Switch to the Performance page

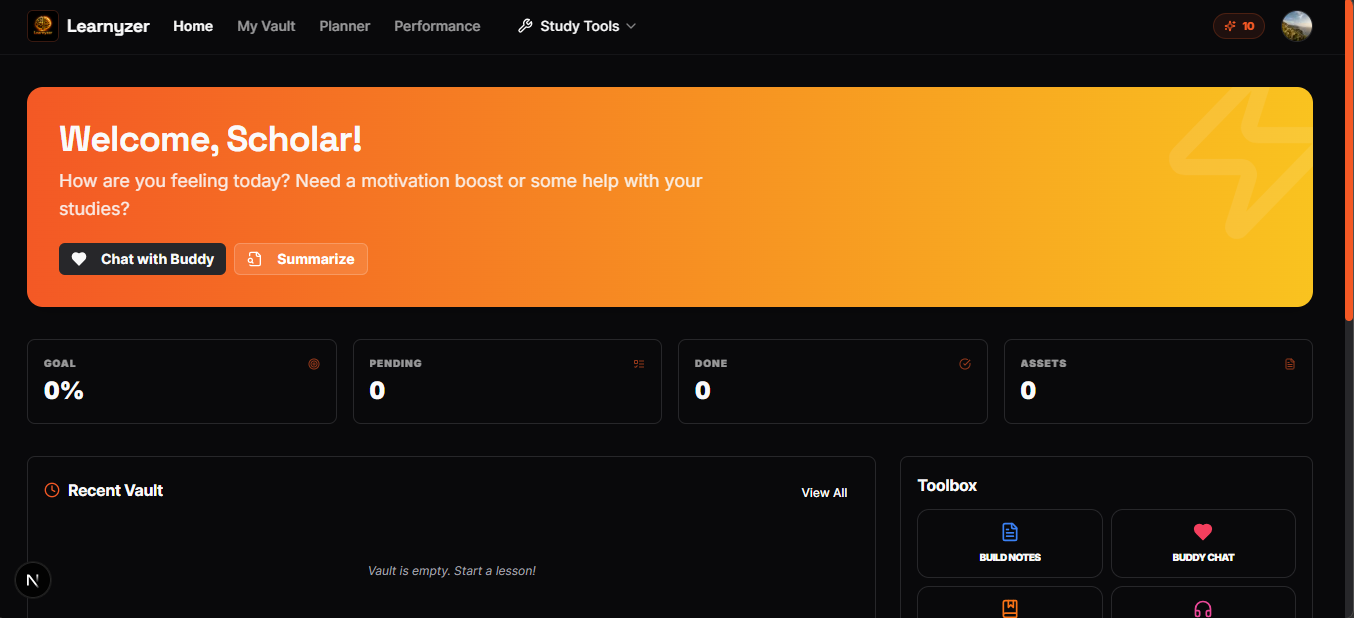(x=437, y=26)
